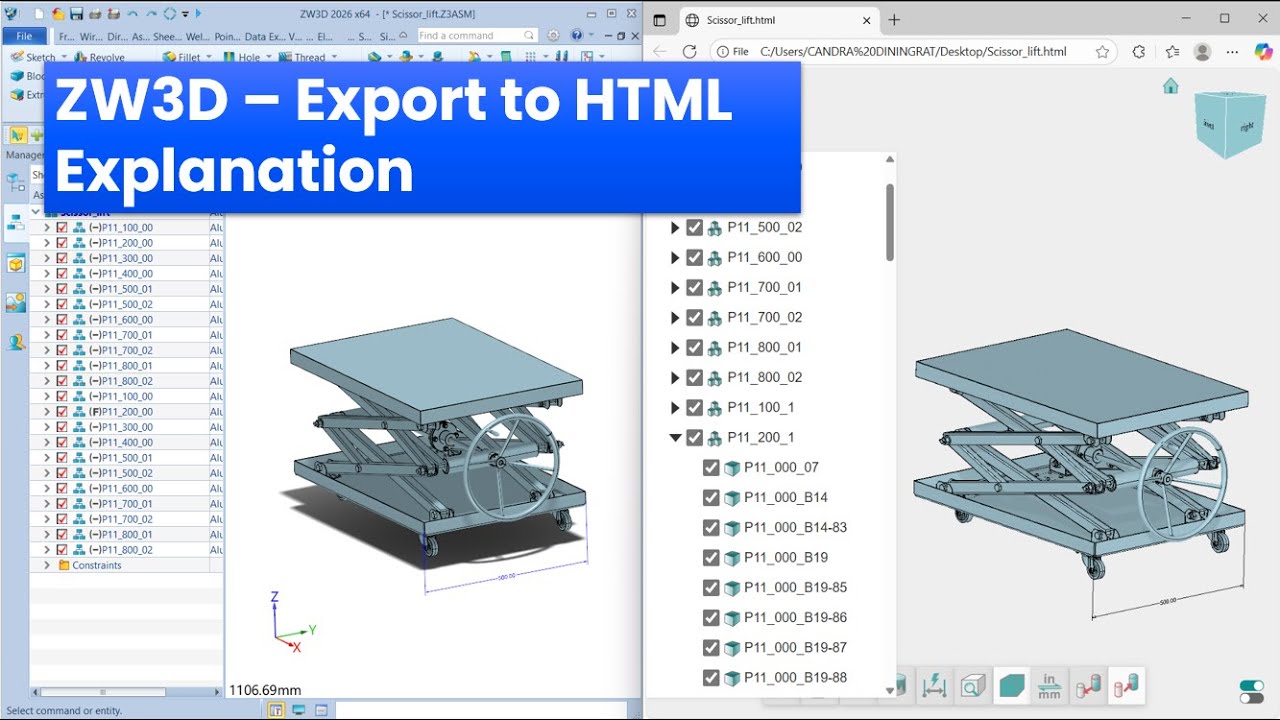The height and width of the screenshot is (720, 1280).
Task: Uncheck P11_000_07 part in HTML viewer
Action: coord(711,467)
